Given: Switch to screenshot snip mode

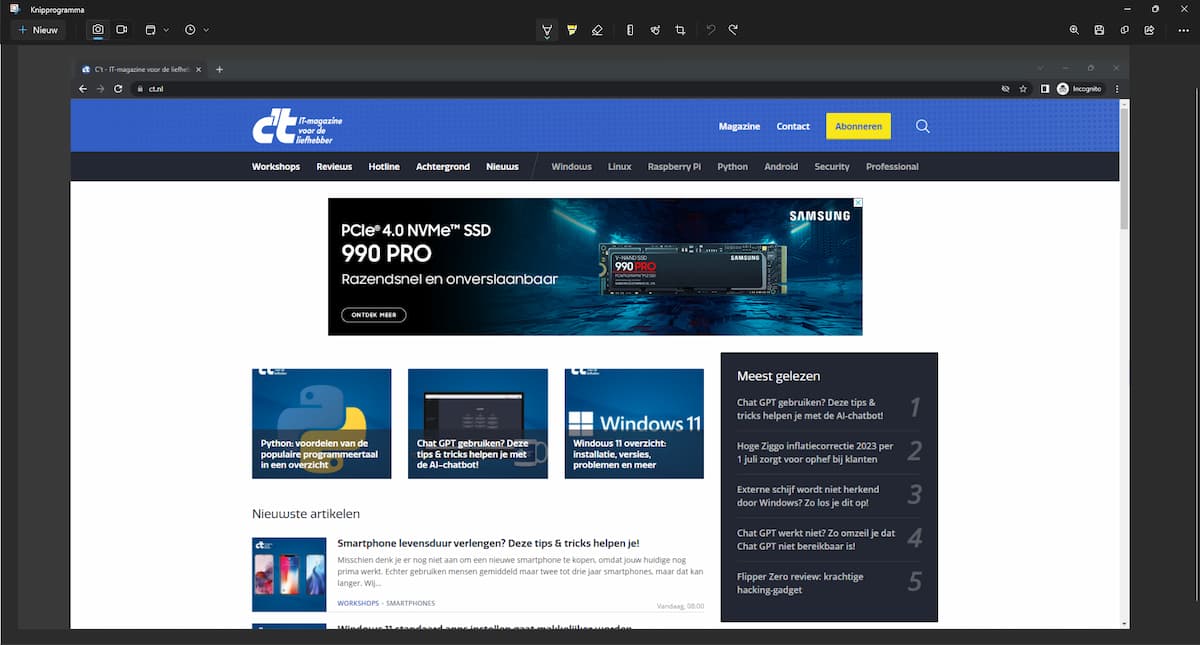Looking at the screenshot, I should [x=98, y=30].
